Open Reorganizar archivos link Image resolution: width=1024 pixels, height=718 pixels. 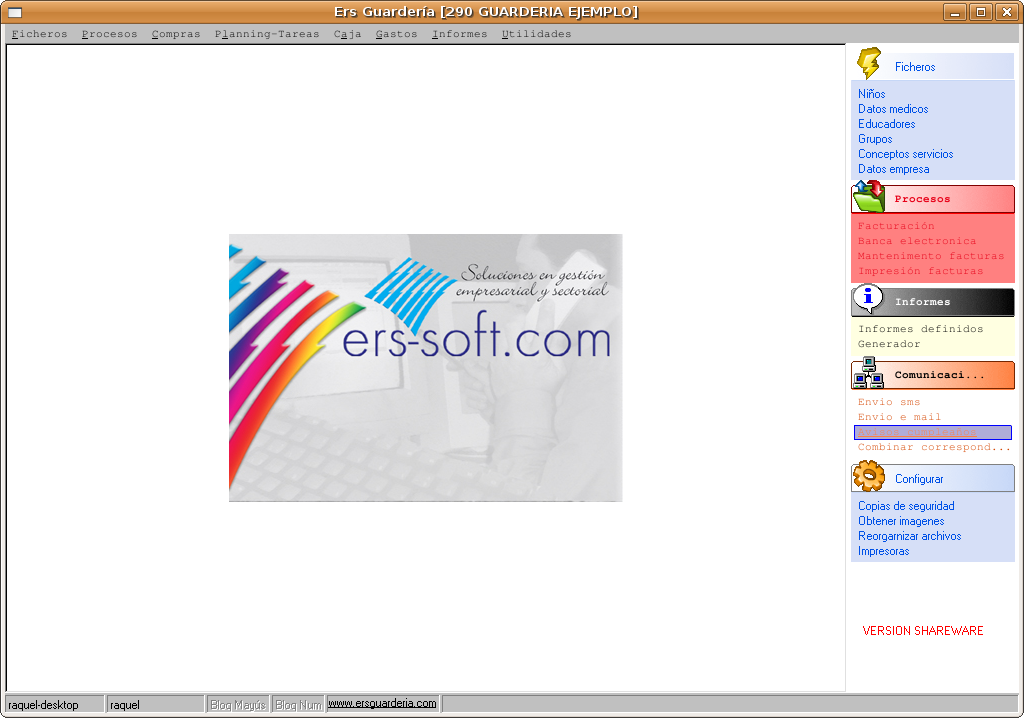coord(909,536)
